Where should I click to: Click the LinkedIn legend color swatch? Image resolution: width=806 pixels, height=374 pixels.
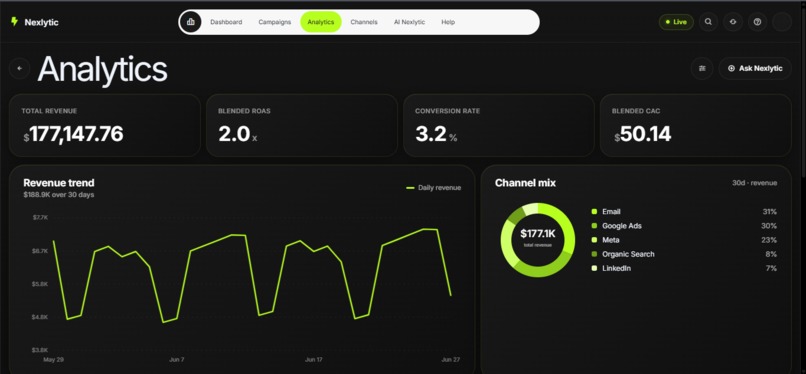tap(594, 268)
